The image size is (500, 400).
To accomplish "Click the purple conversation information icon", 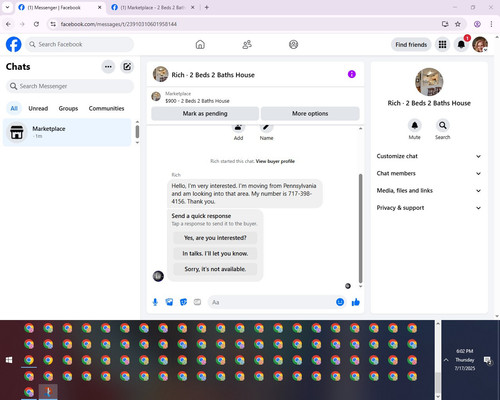I will tap(352, 74).
